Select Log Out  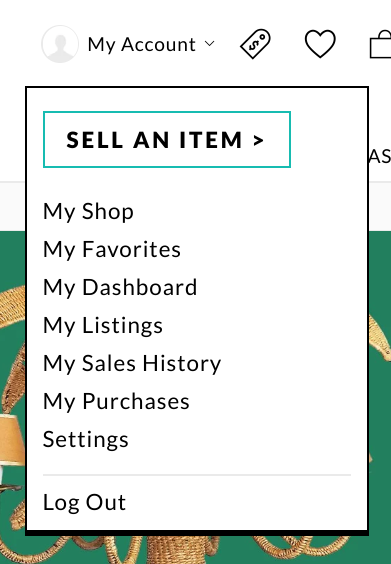pyautogui.click(x=85, y=502)
